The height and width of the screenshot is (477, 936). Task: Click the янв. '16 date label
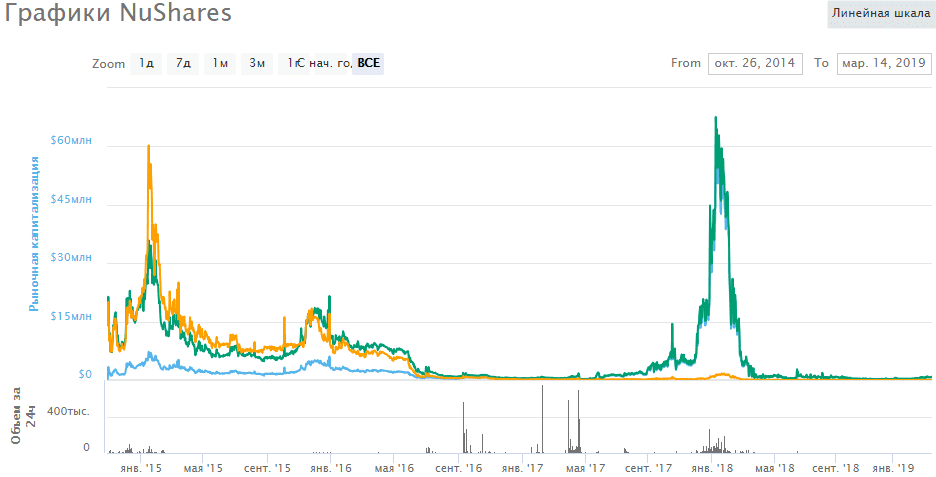(x=331, y=468)
